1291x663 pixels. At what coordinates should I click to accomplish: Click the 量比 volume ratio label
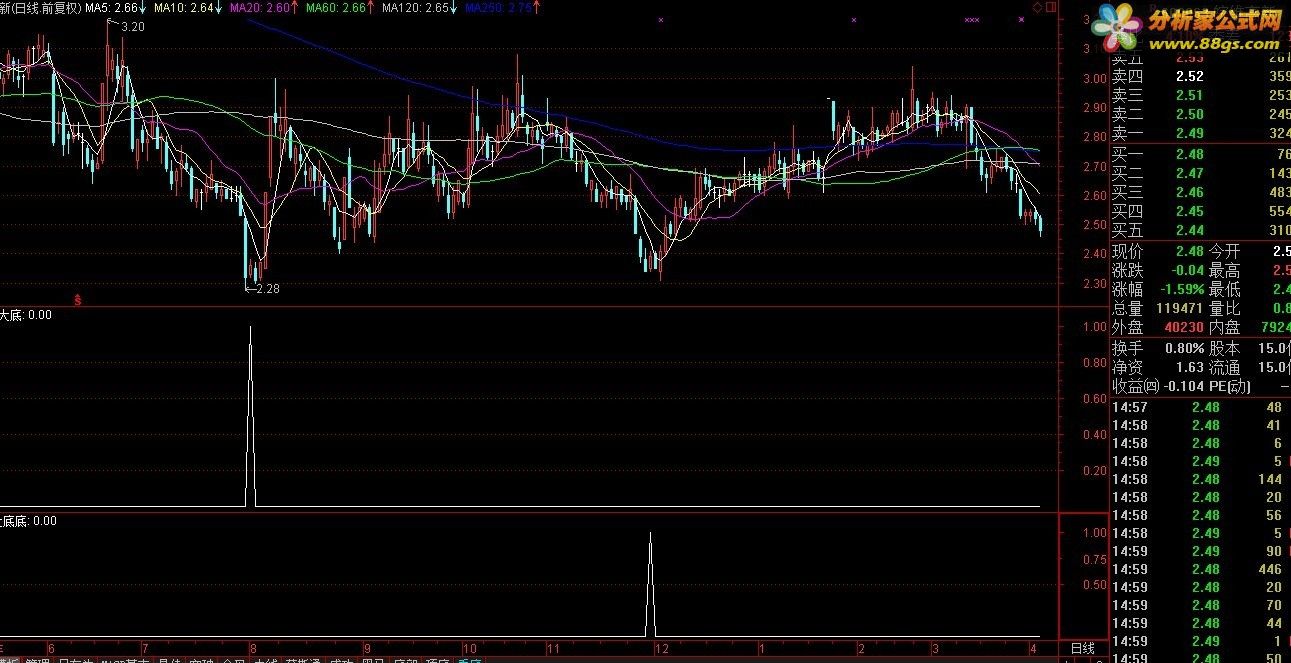(x=1224, y=309)
